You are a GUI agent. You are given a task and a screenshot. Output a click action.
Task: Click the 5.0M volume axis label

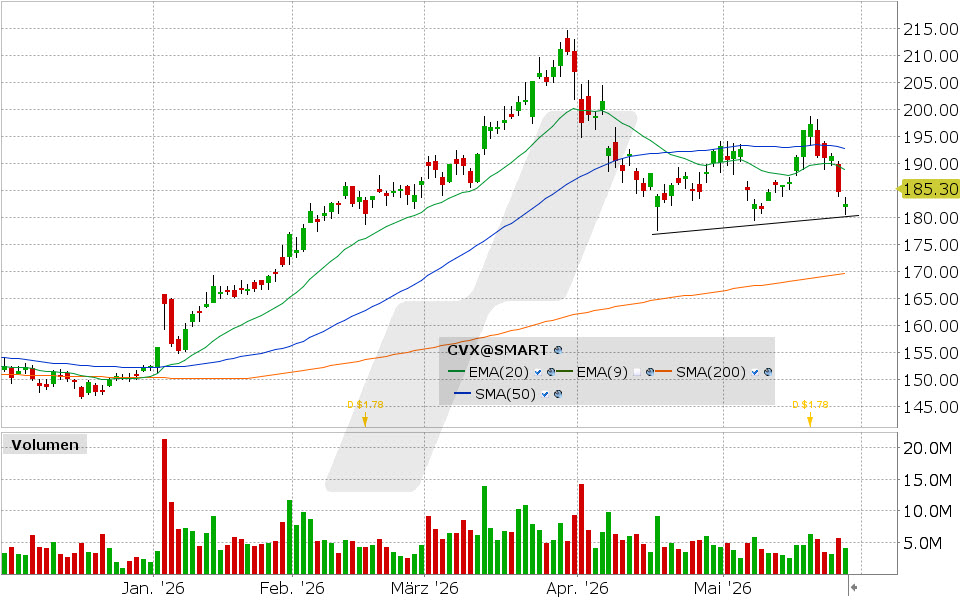922,543
